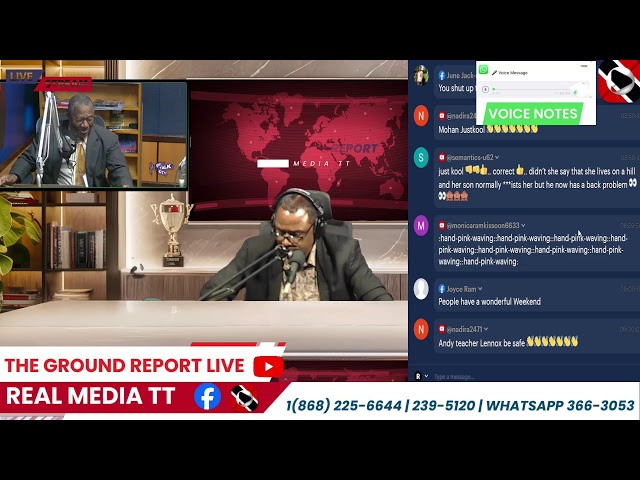Click the 'MEDIA TT' text on world map
This screenshot has height=480, width=640.
322,163
